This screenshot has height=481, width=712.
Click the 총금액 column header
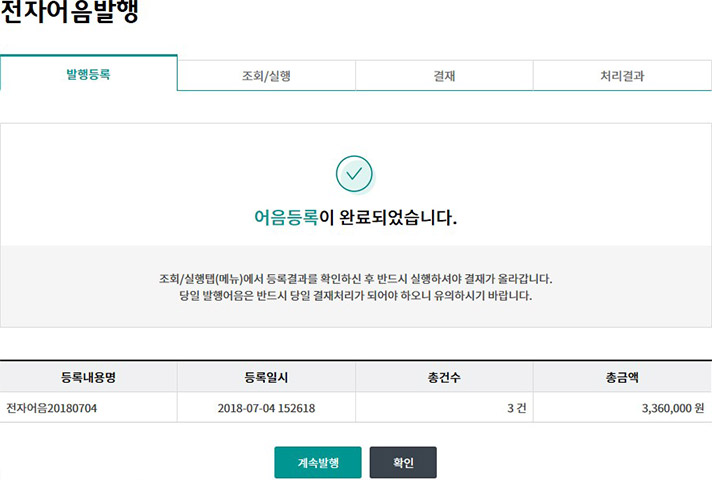[x=622, y=377]
